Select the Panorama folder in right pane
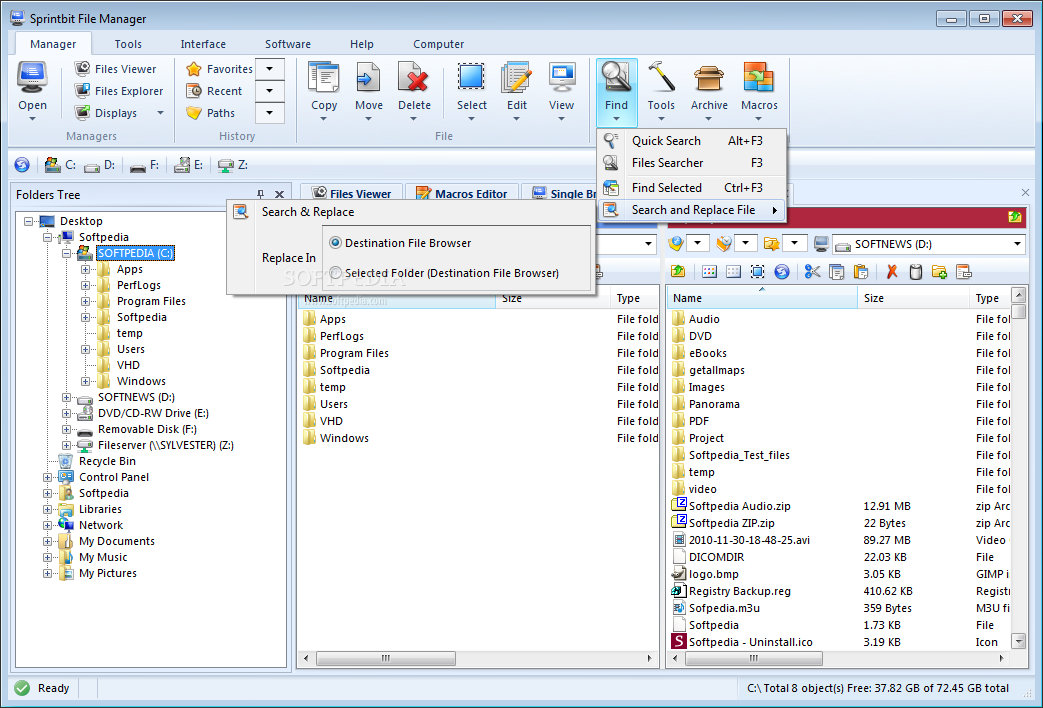Screen dimensions: 1043x708 (x=714, y=404)
